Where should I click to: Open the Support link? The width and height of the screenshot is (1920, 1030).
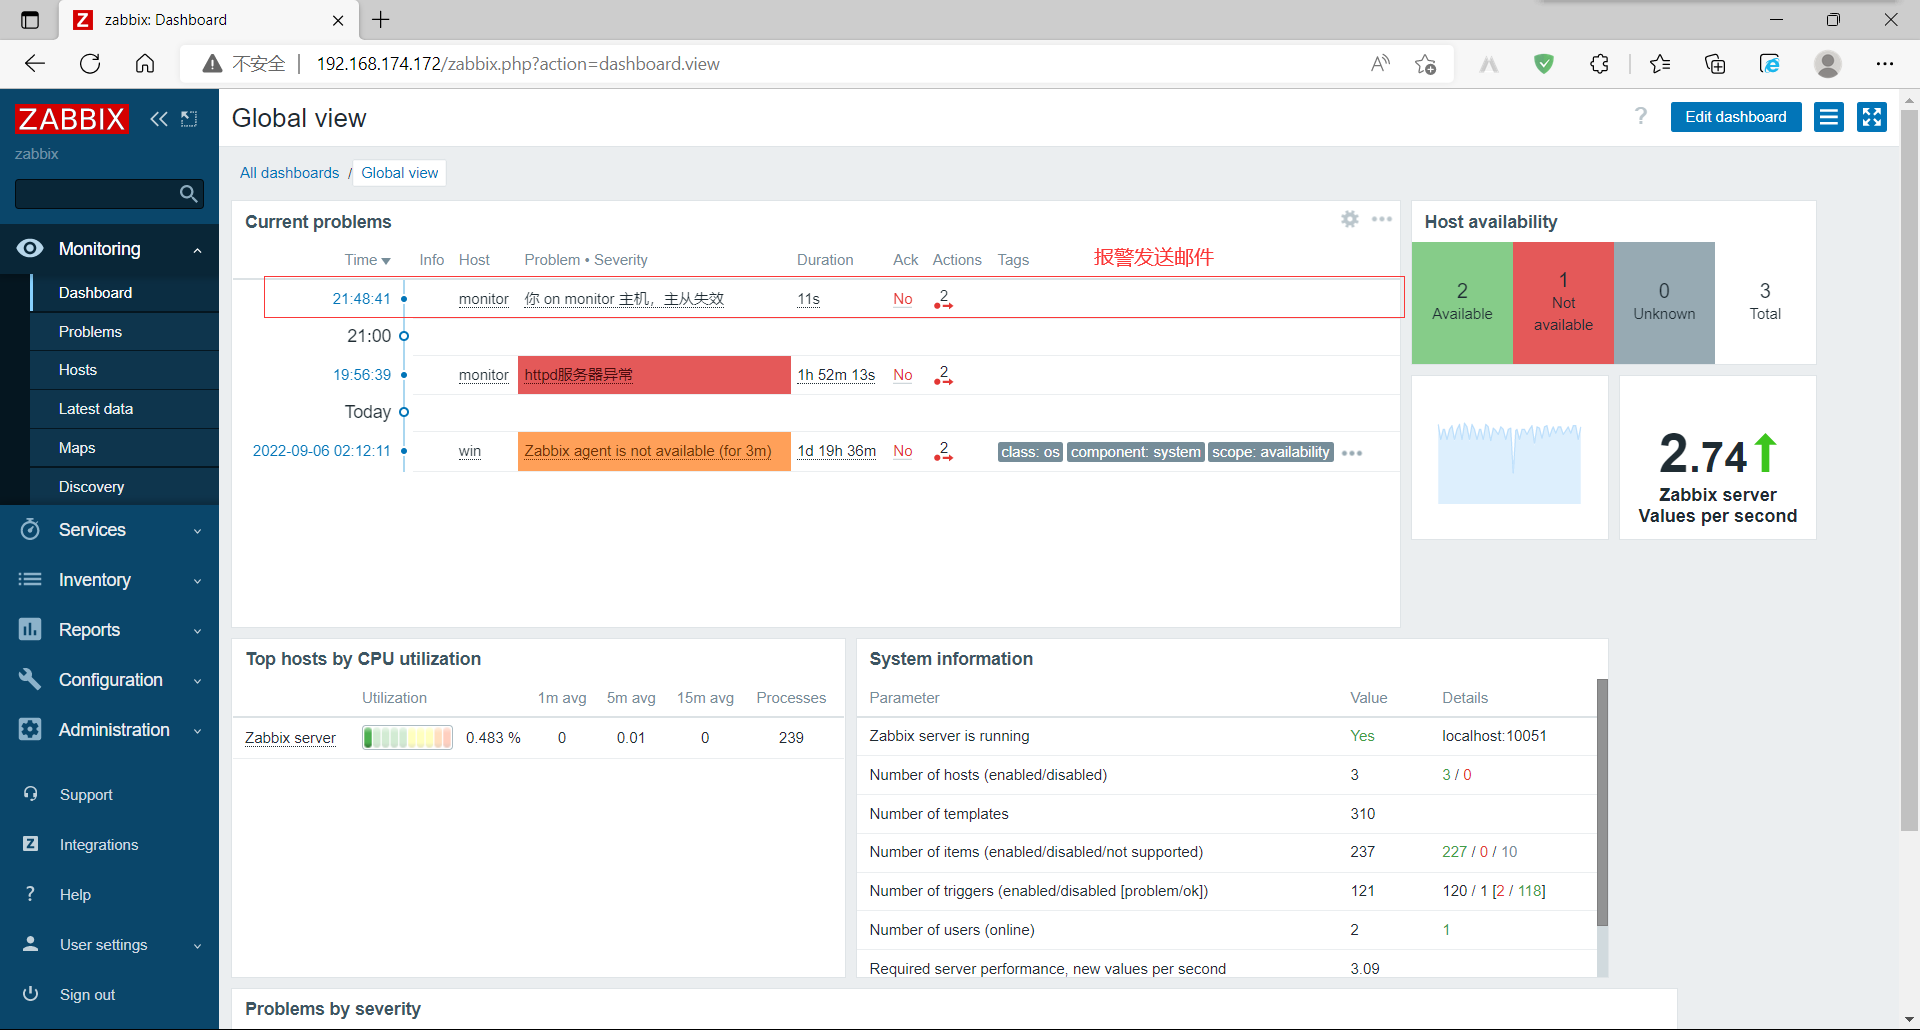[x=86, y=795]
